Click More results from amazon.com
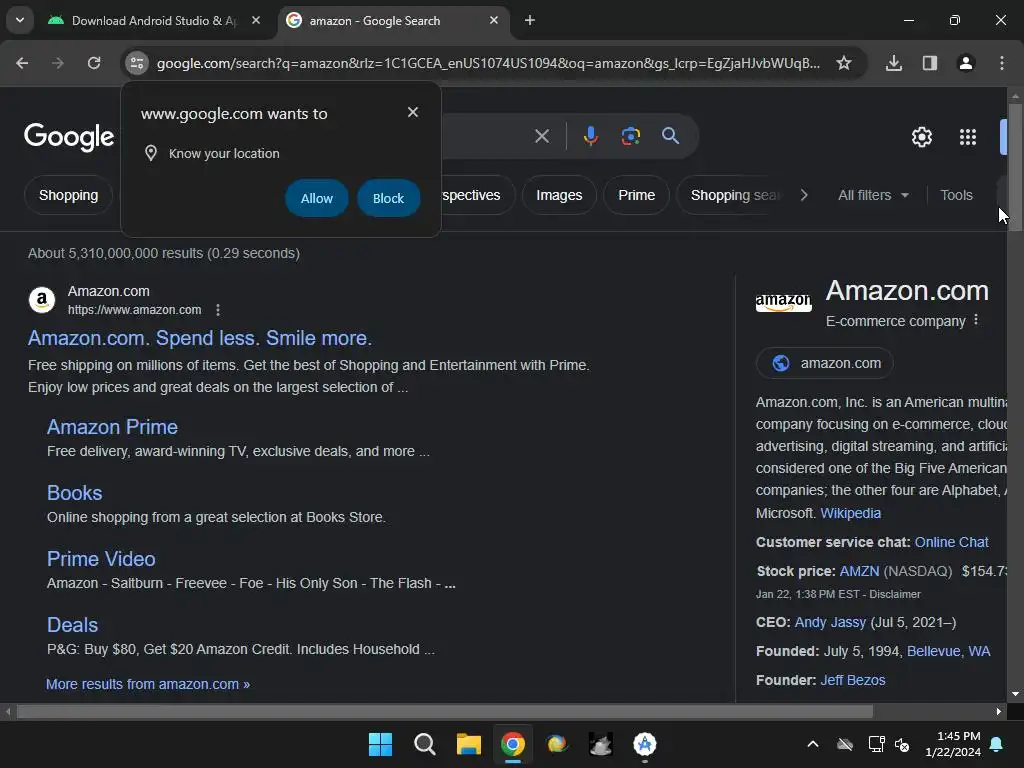This screenshot has height=768, width=1024. [x=148, y=684]
